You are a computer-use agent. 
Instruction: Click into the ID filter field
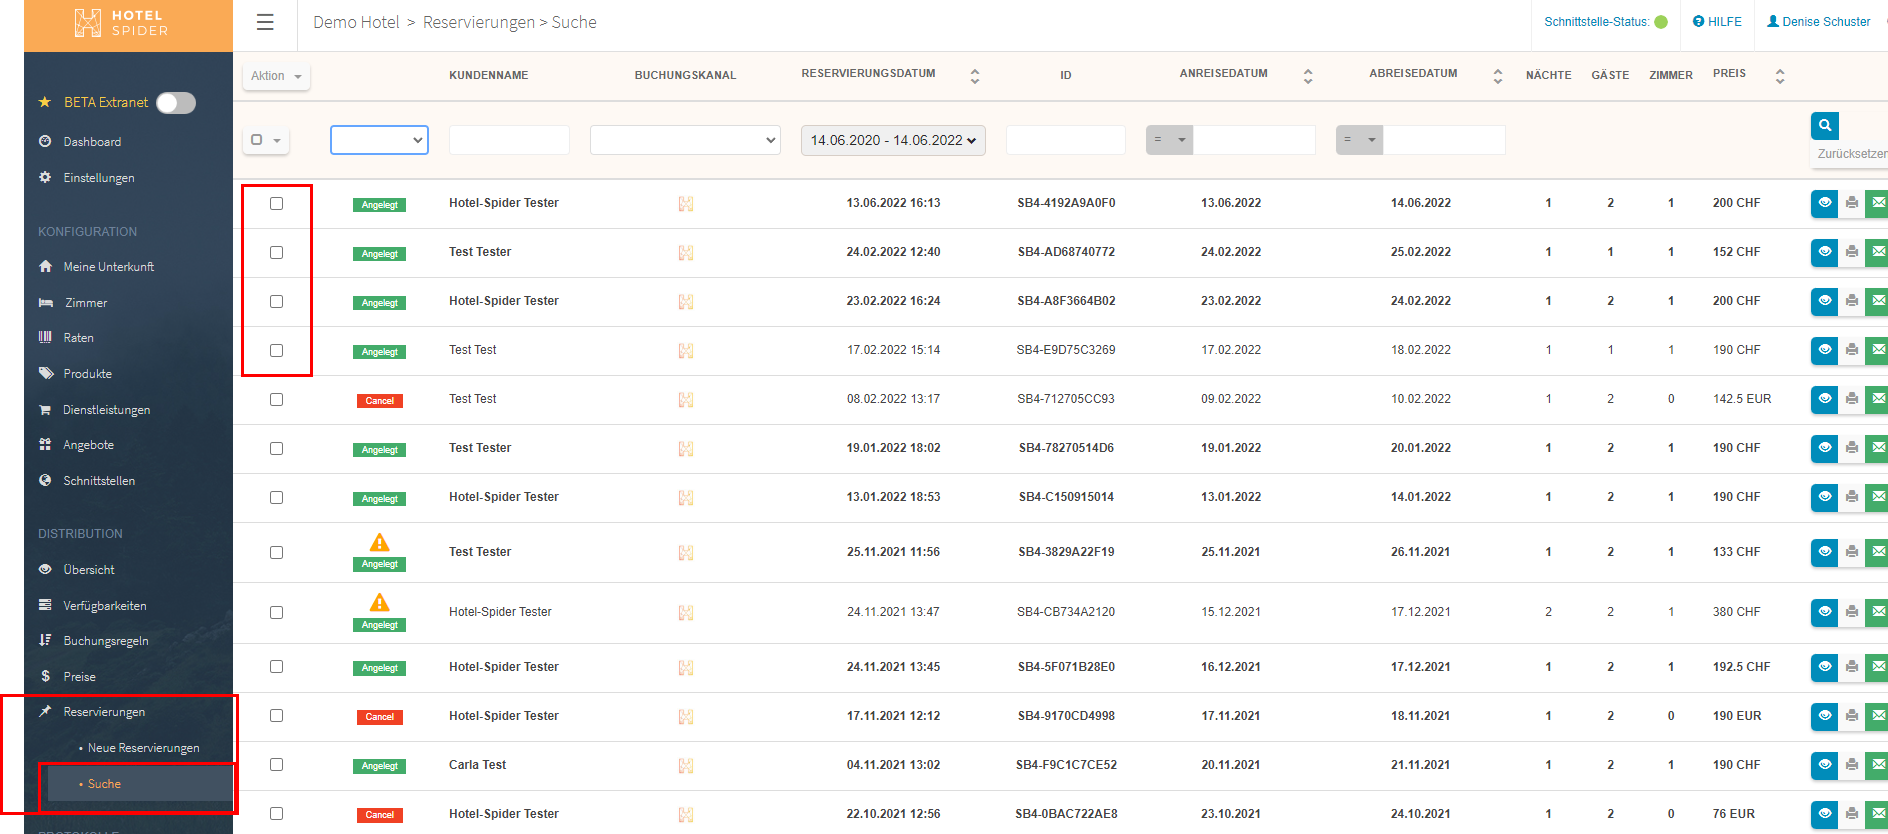pyautogui.click(x=1065, y=140)
